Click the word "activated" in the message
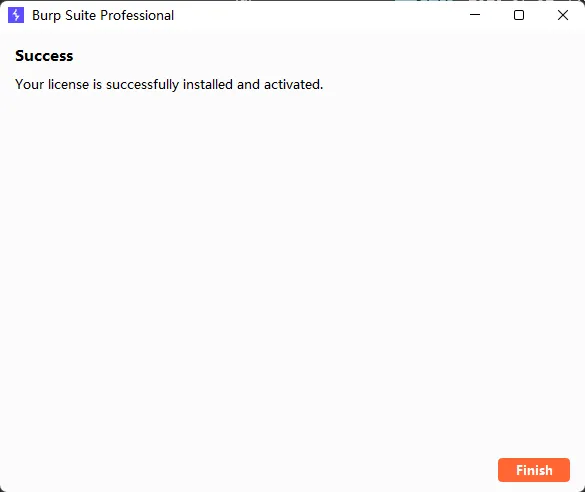585x492 pixels. tap(292, 84)
